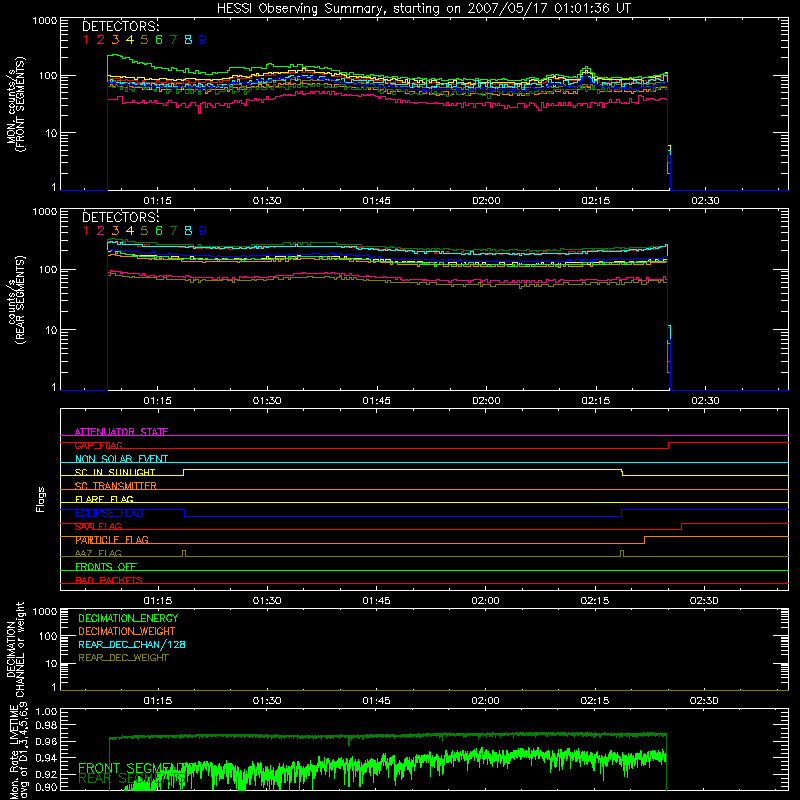This screenshot has width=800, height=800.
Task: Click the vertical Flags axis label
Action: tap(40, 499)
